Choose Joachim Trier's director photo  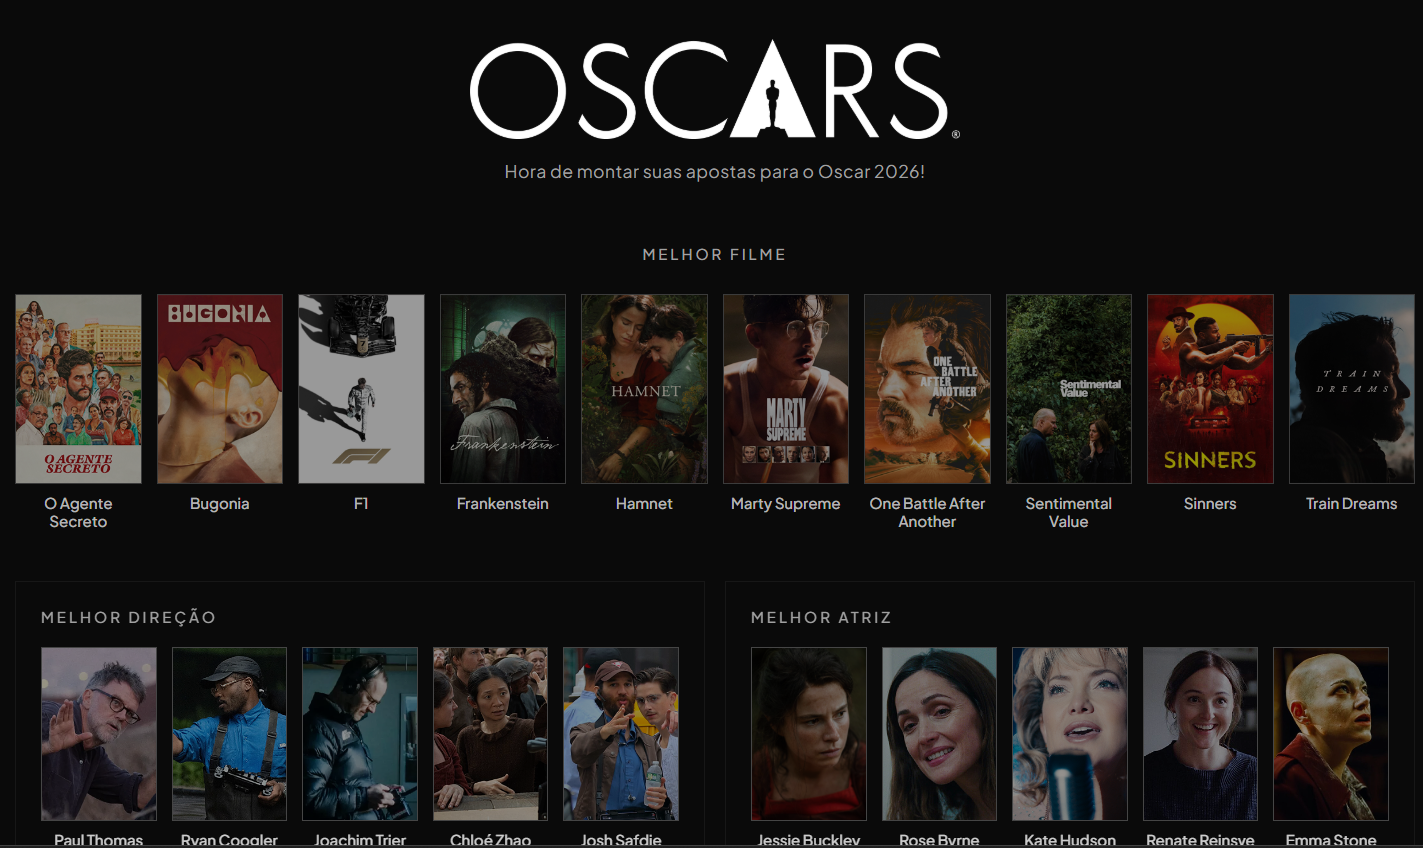pos(360,734)
